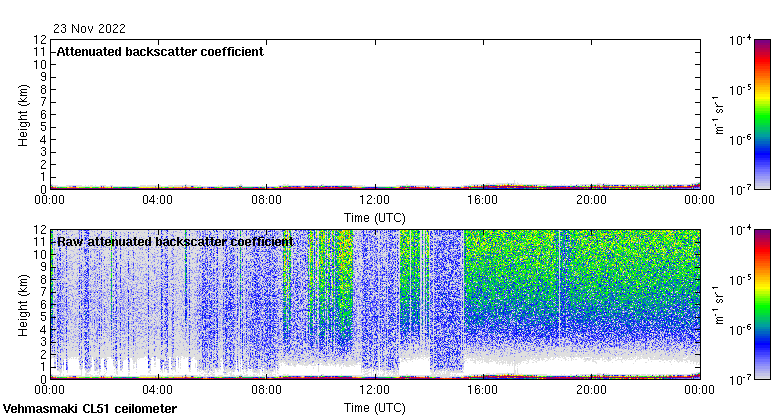
Task: Click the height tick 12 on the top plot
Action: 40,40
